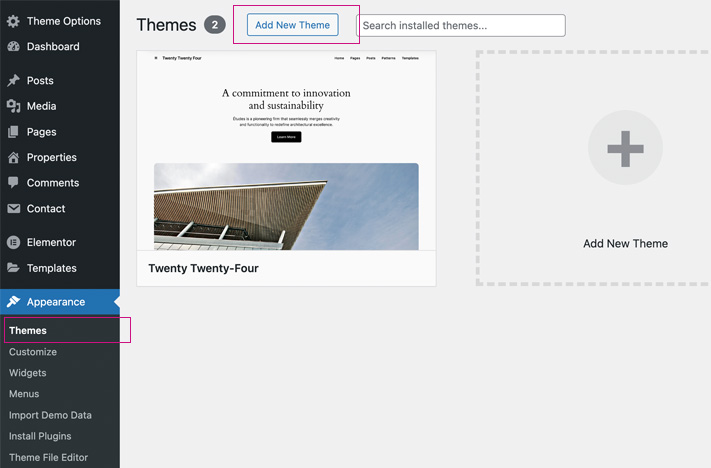Click the Properties house icon
This screenshot has width=711, height=468.
(x=14, y=157)
